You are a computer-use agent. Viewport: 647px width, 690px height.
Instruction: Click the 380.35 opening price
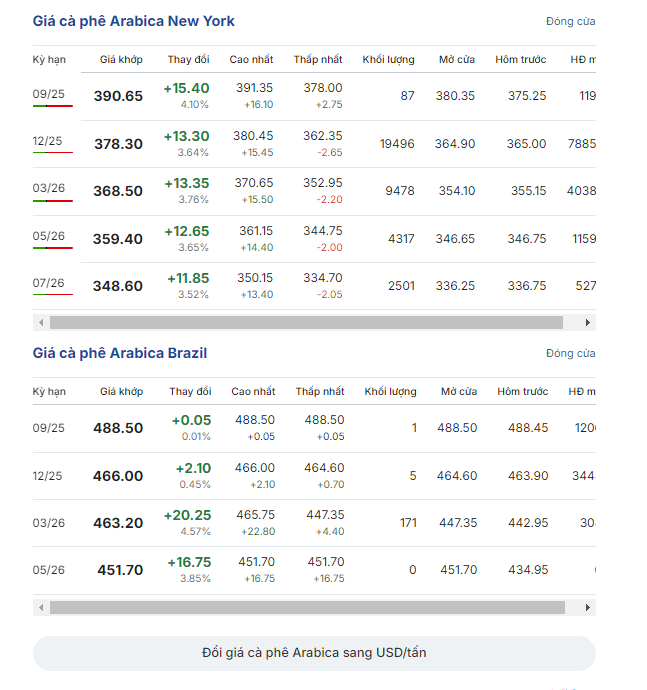(x=455, y=96)
